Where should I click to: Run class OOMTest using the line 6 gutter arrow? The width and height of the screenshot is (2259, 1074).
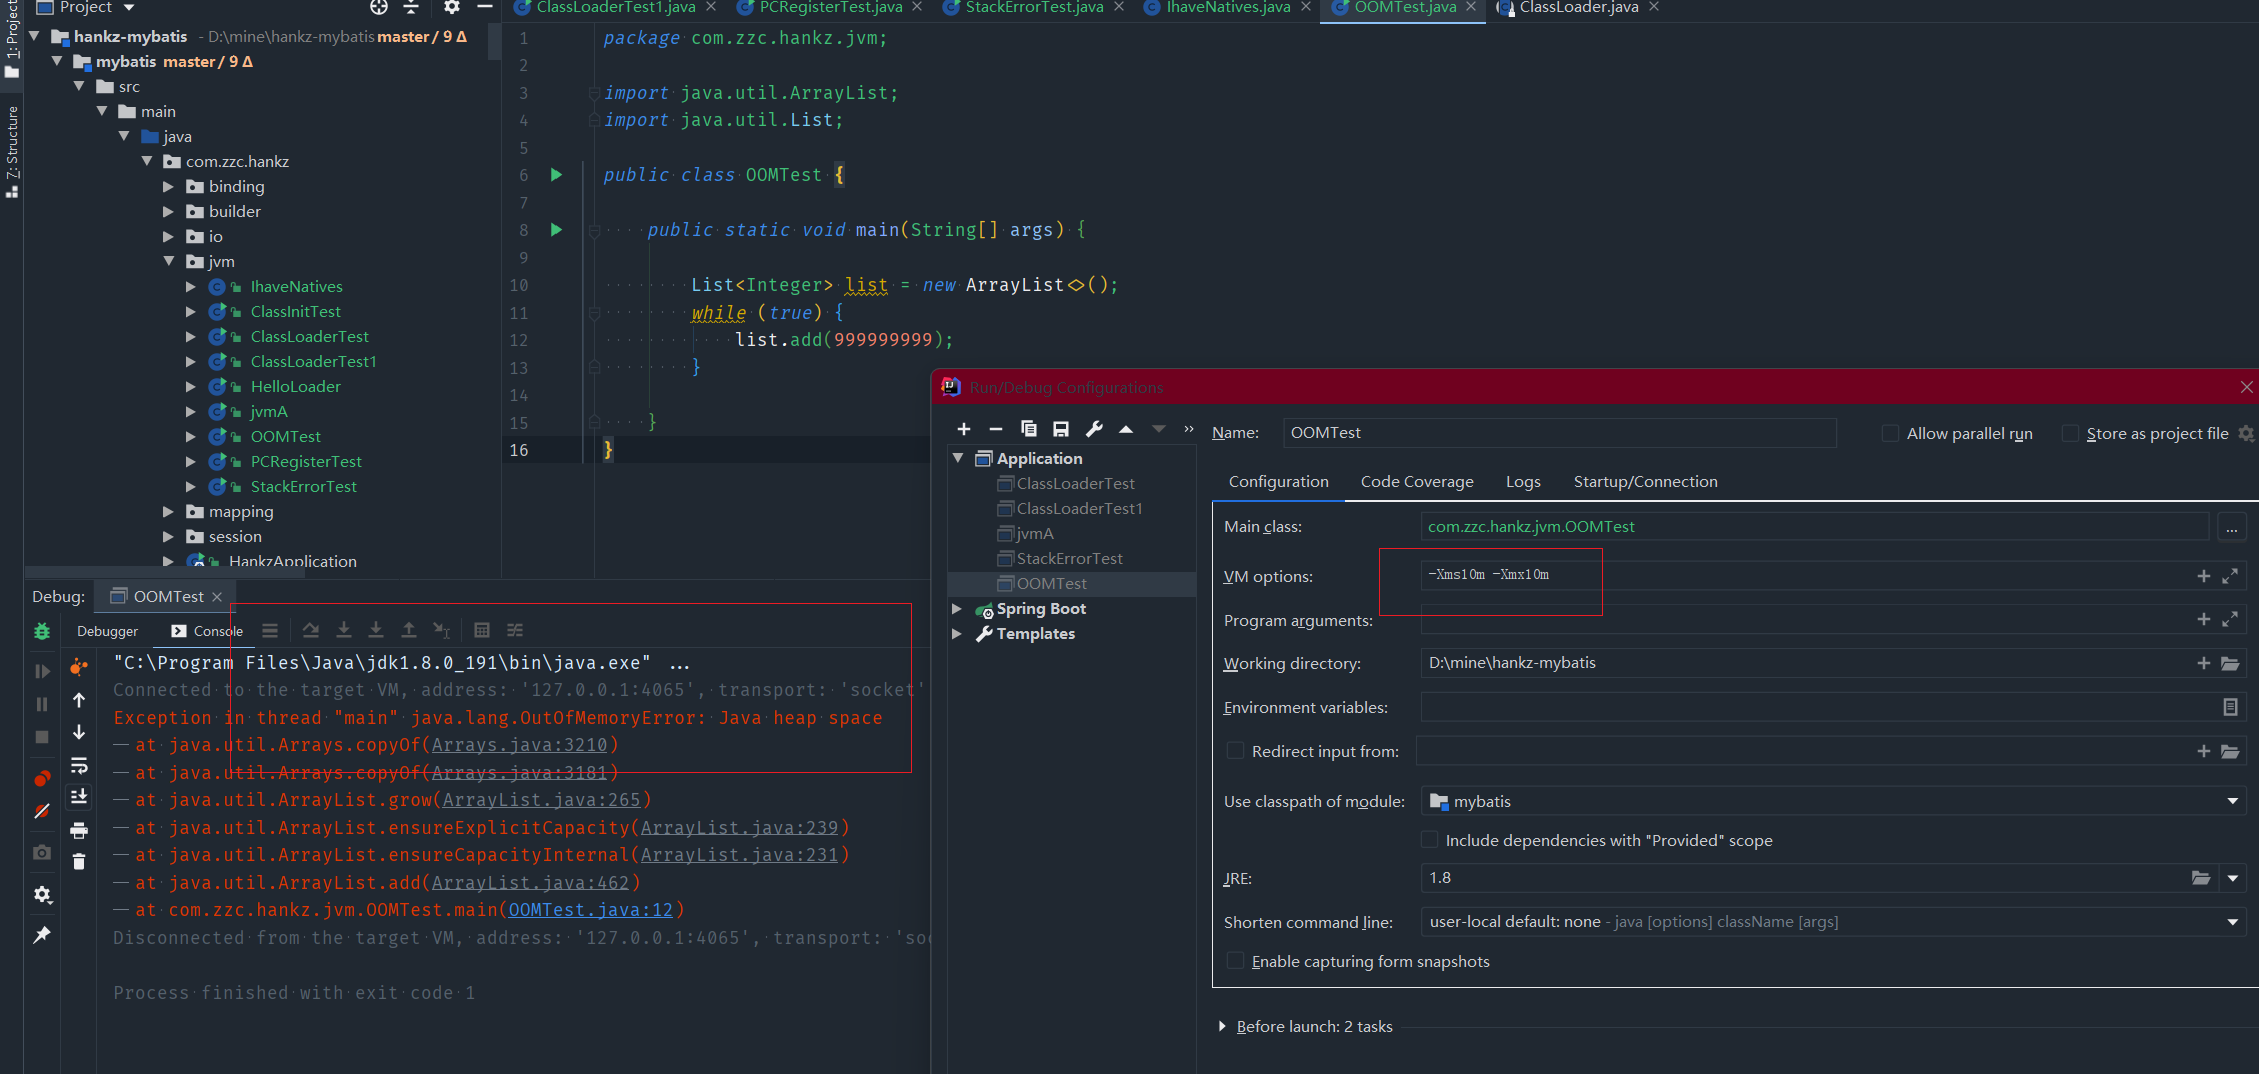556,175
